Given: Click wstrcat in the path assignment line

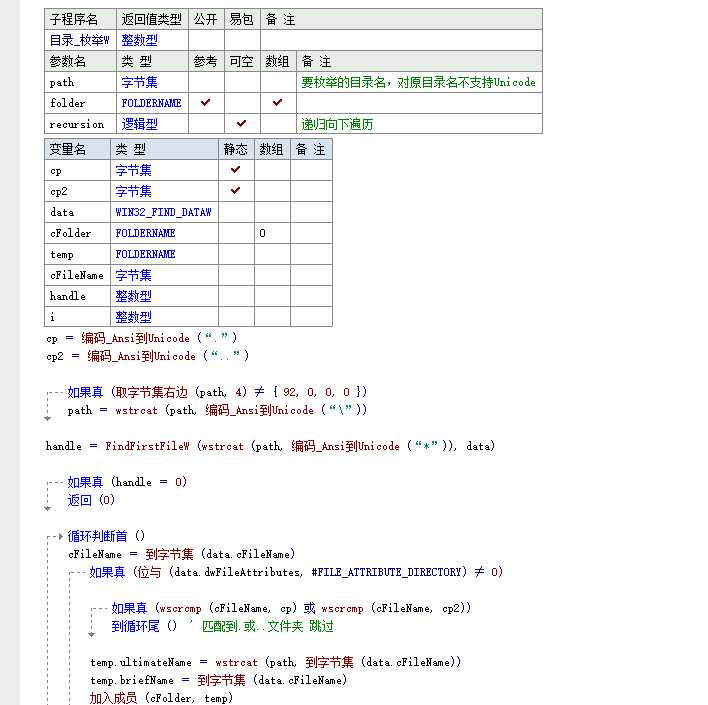Looking at the screenshot, I should 136,411.
